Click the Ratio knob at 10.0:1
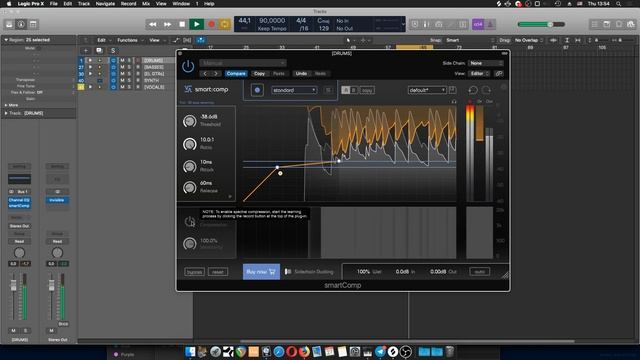 (x=189, y=144)
